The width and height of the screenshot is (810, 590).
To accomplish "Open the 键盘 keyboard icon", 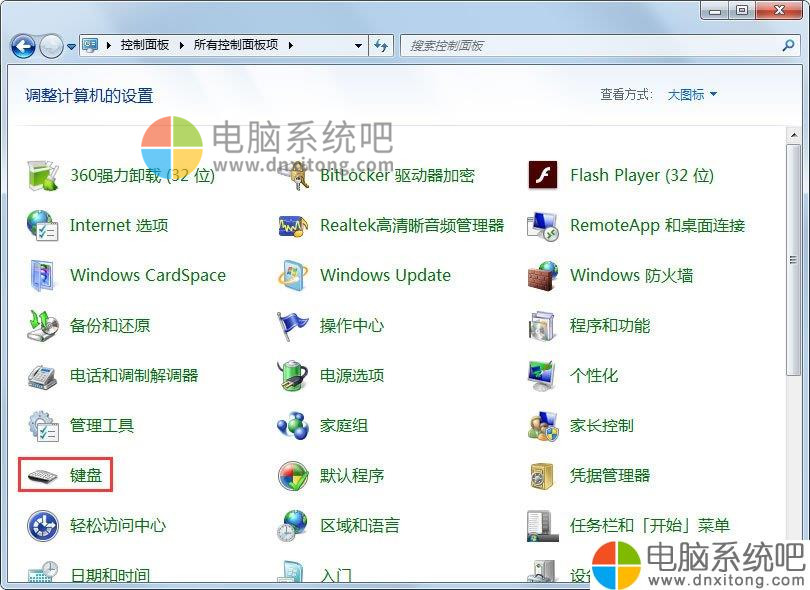I will [x=42, y=476].
